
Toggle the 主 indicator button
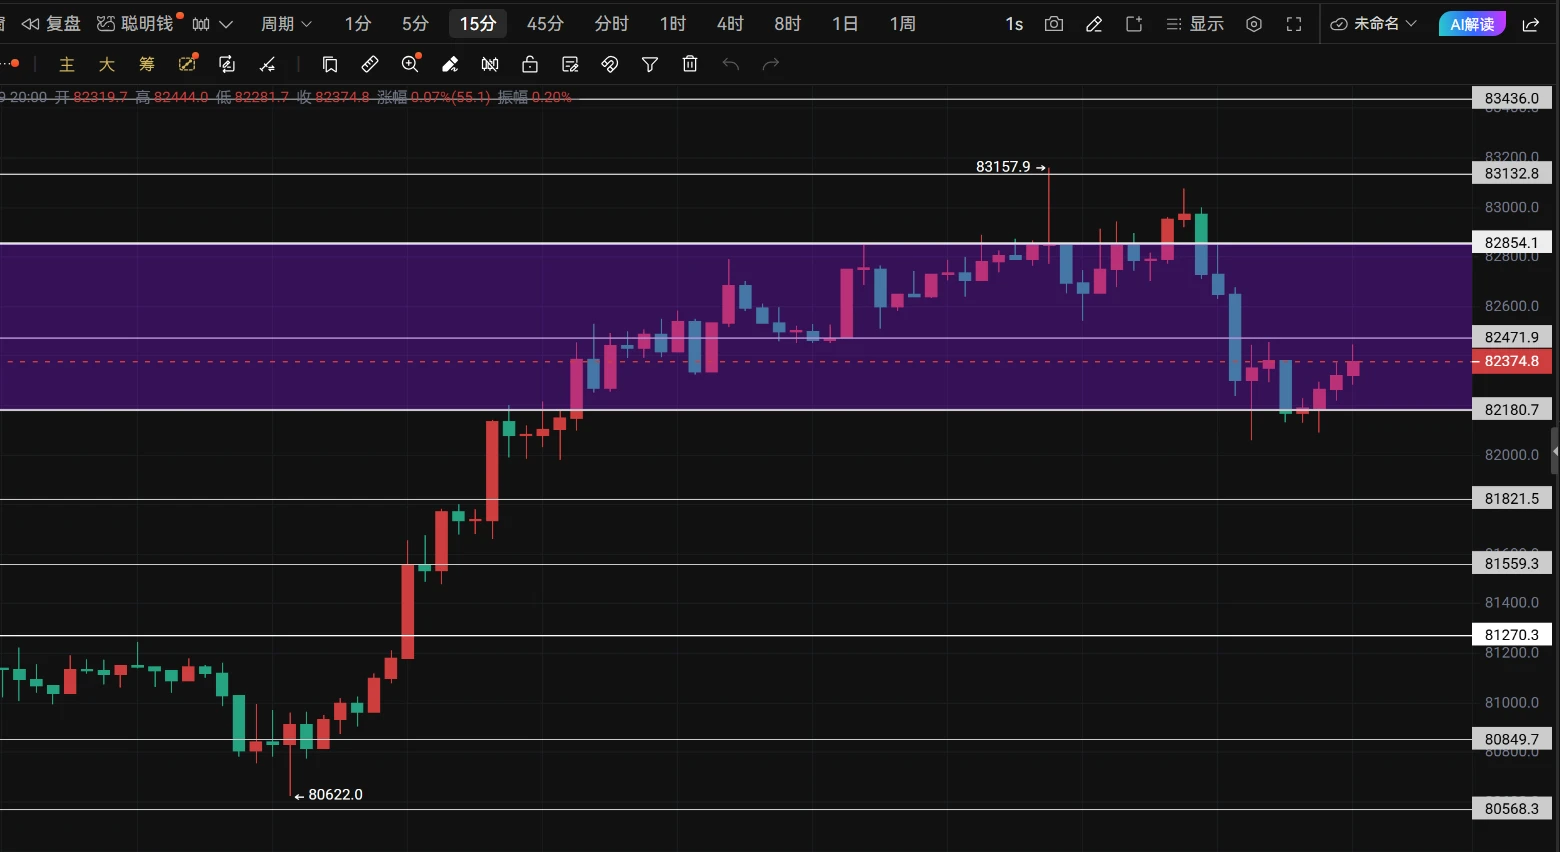coord(67,65)
